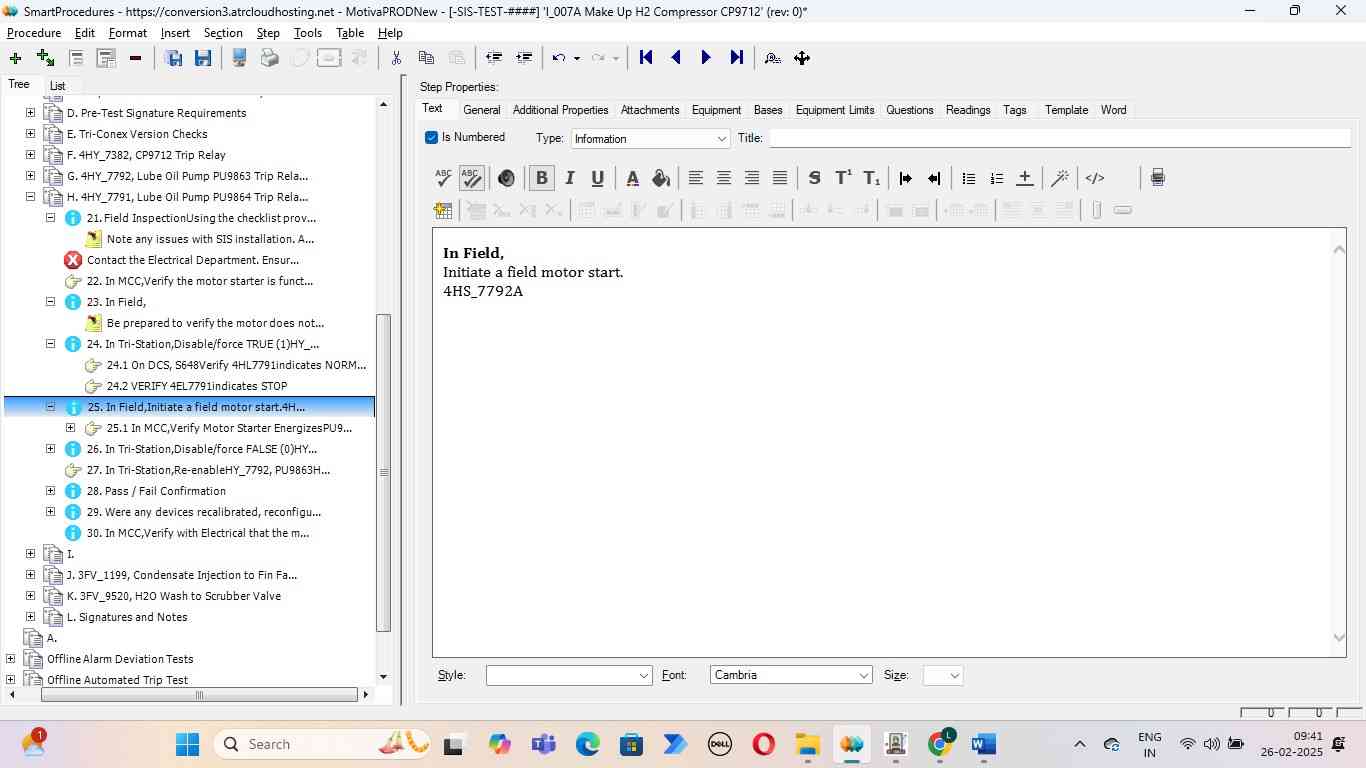Apply superscript formatting
This screenshot has width=1366, height=768.
click(843, 178)
